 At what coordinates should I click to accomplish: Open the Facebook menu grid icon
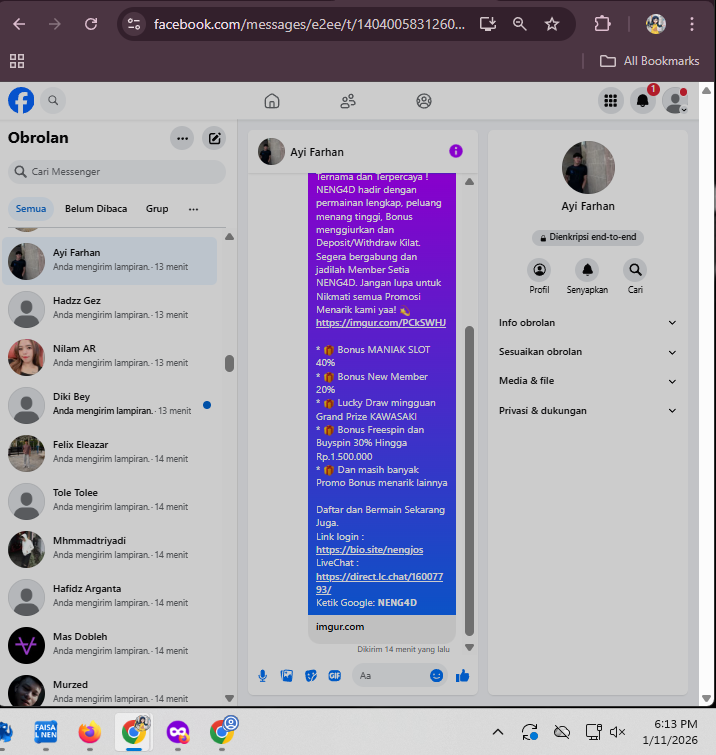(611, 101)
